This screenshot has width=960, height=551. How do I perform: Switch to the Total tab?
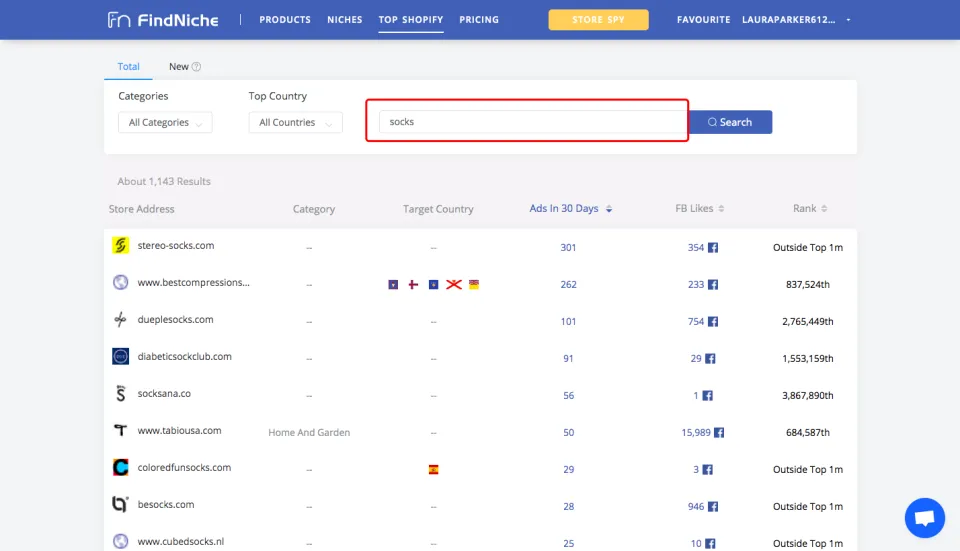click(x=128, y=67)
